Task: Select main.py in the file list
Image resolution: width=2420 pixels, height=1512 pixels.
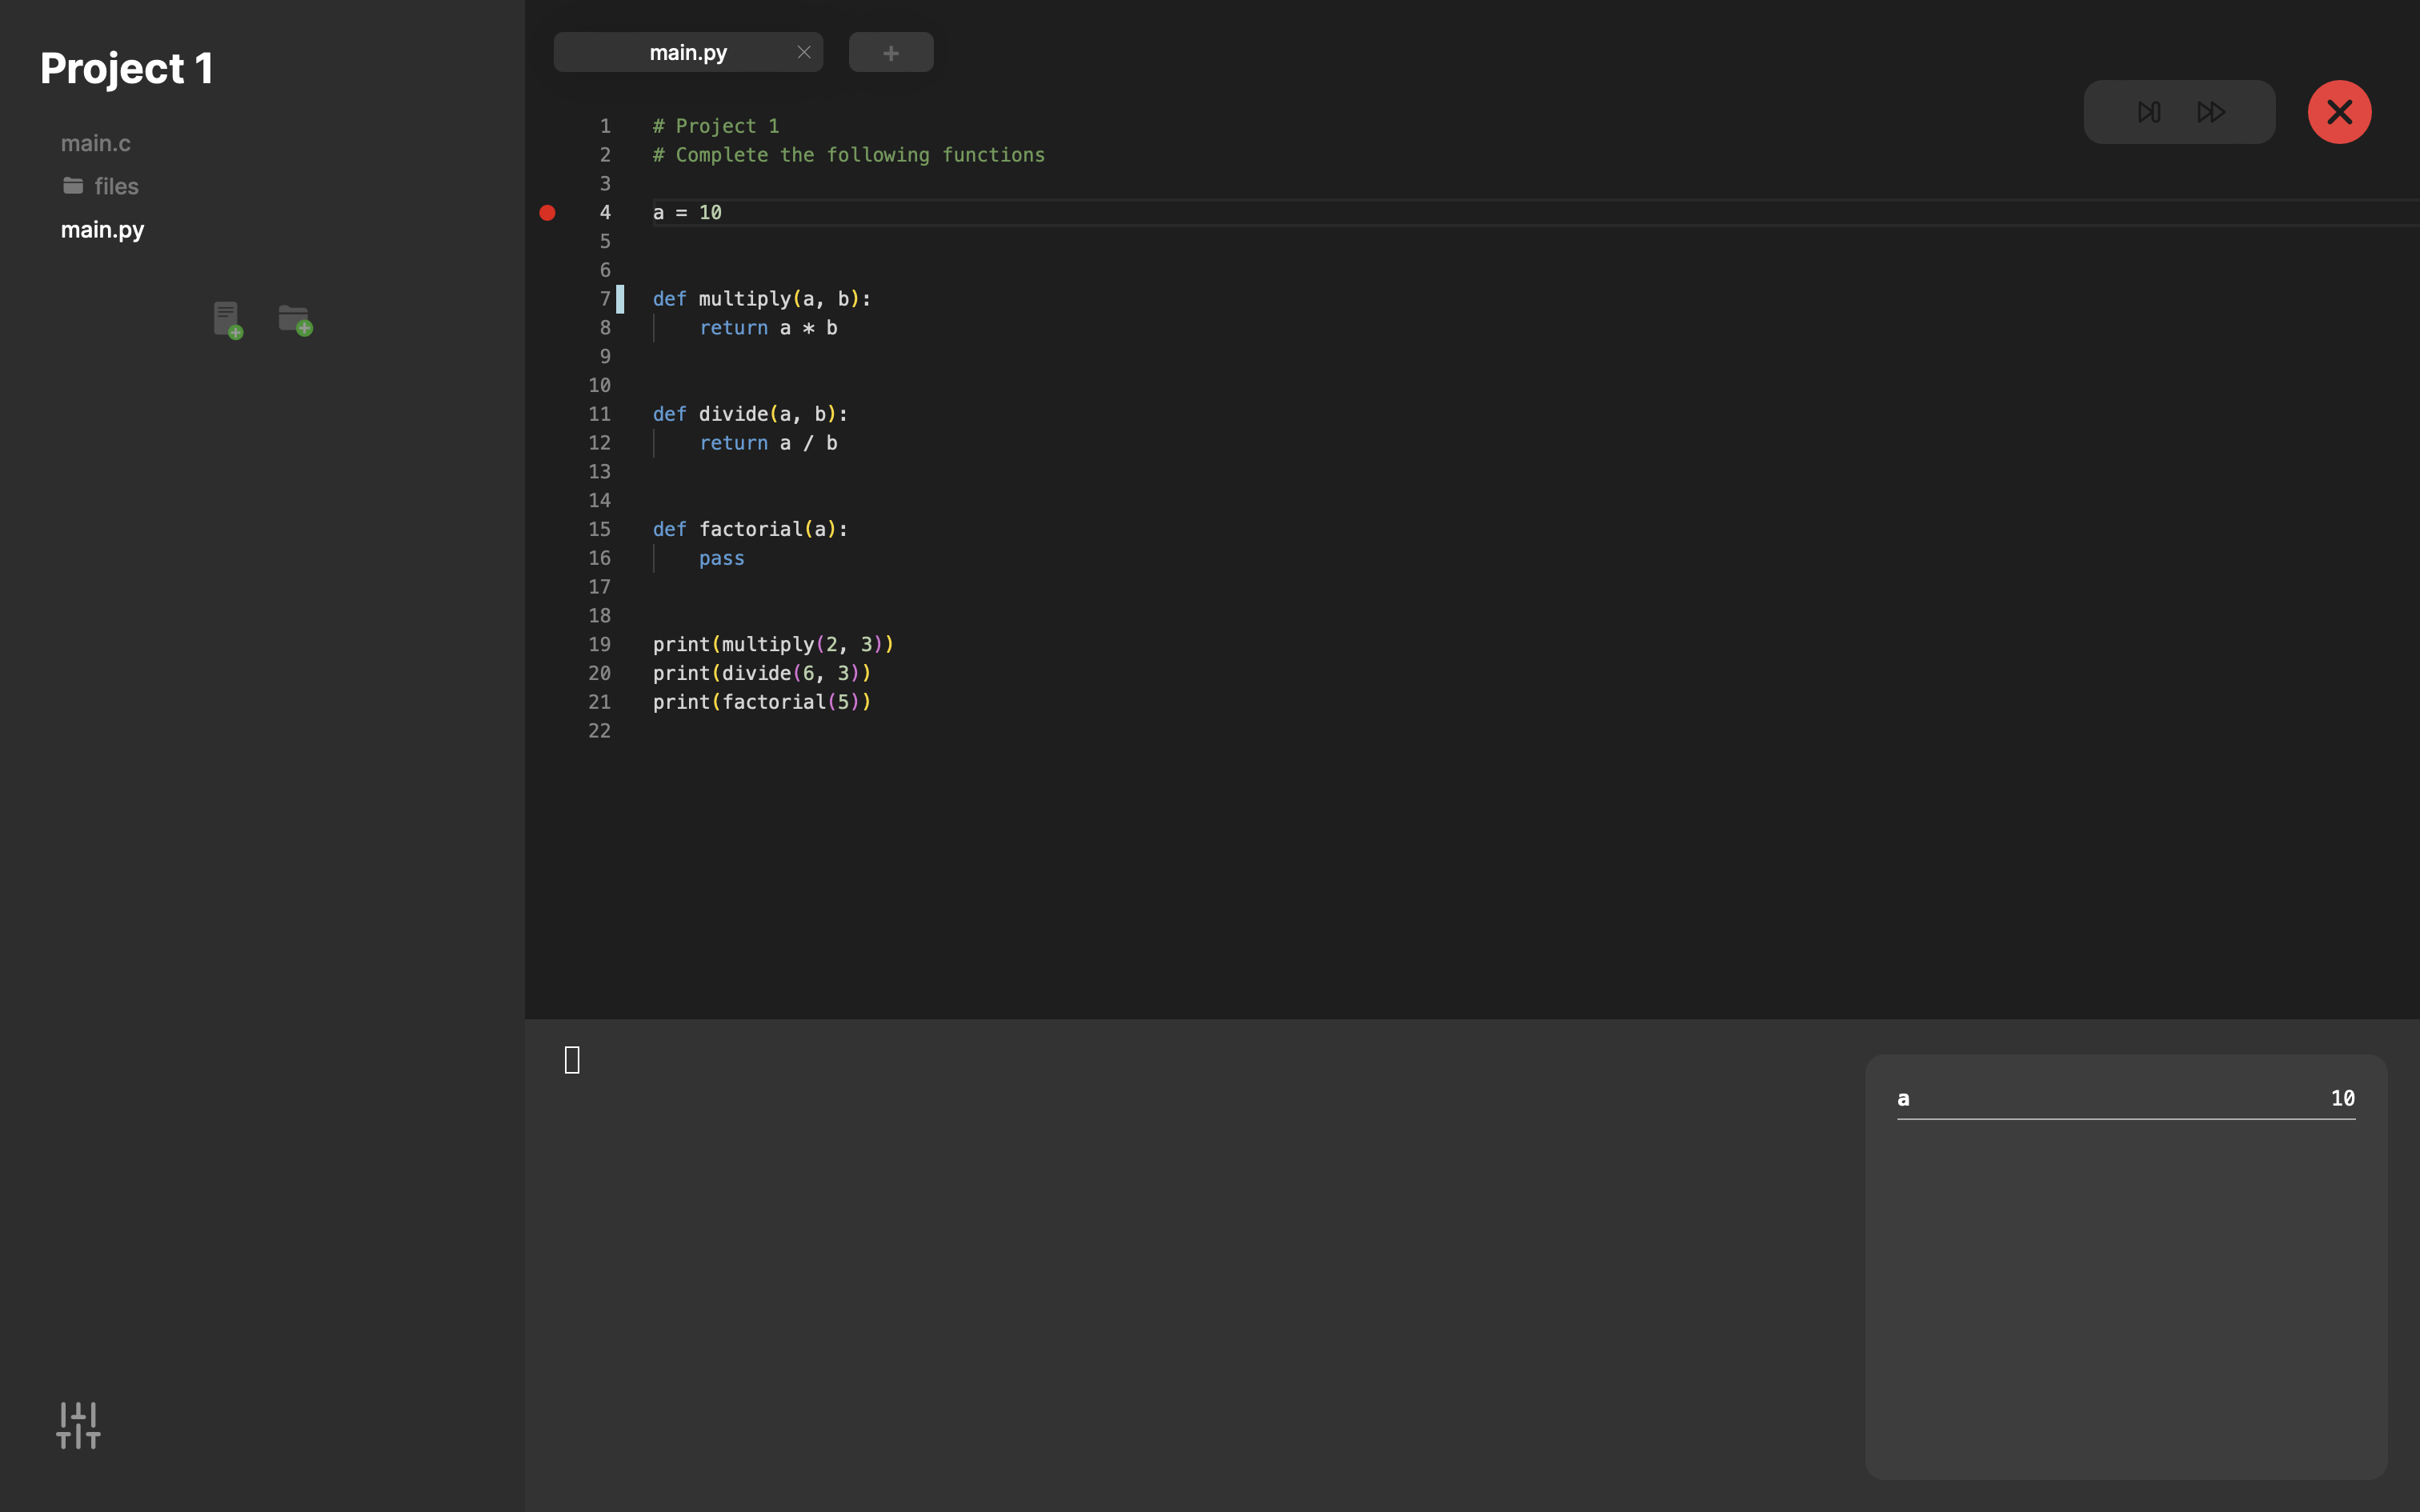Action: coord(102,229)
